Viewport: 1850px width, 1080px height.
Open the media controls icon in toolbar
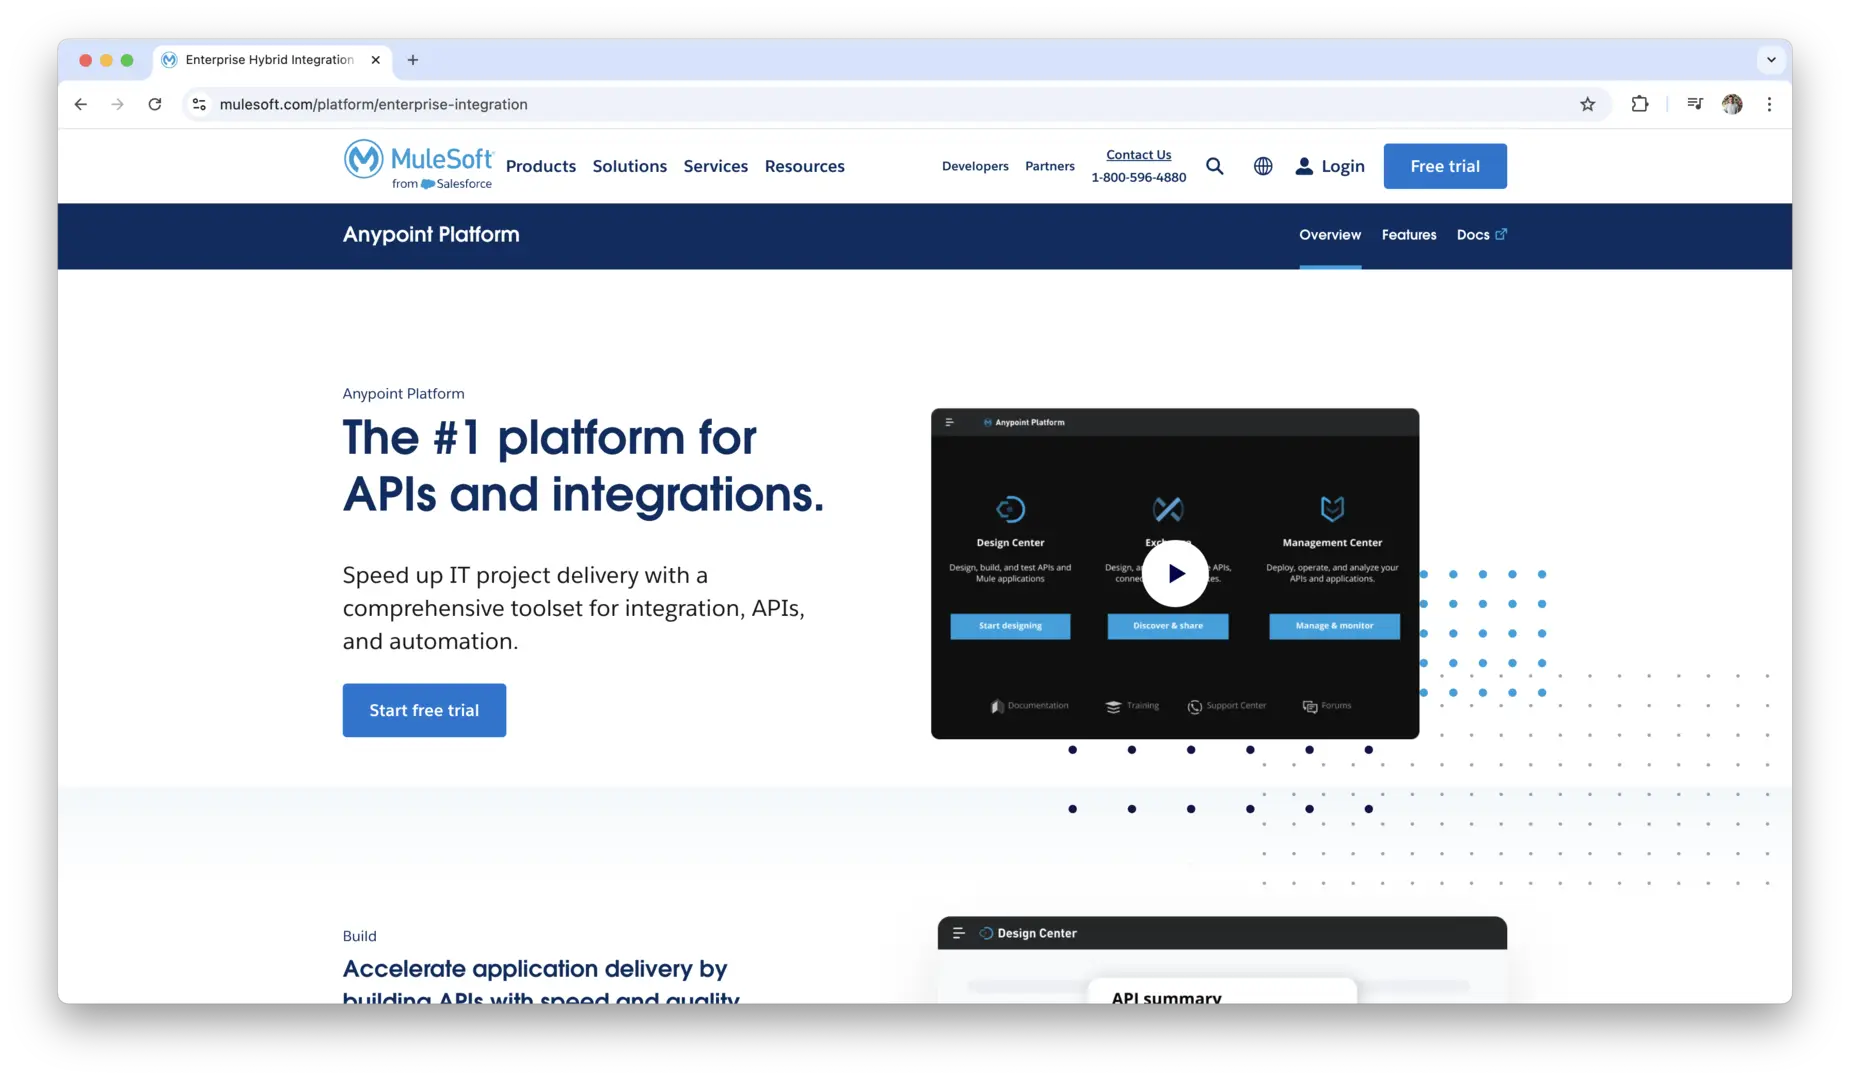point(1694,104)
